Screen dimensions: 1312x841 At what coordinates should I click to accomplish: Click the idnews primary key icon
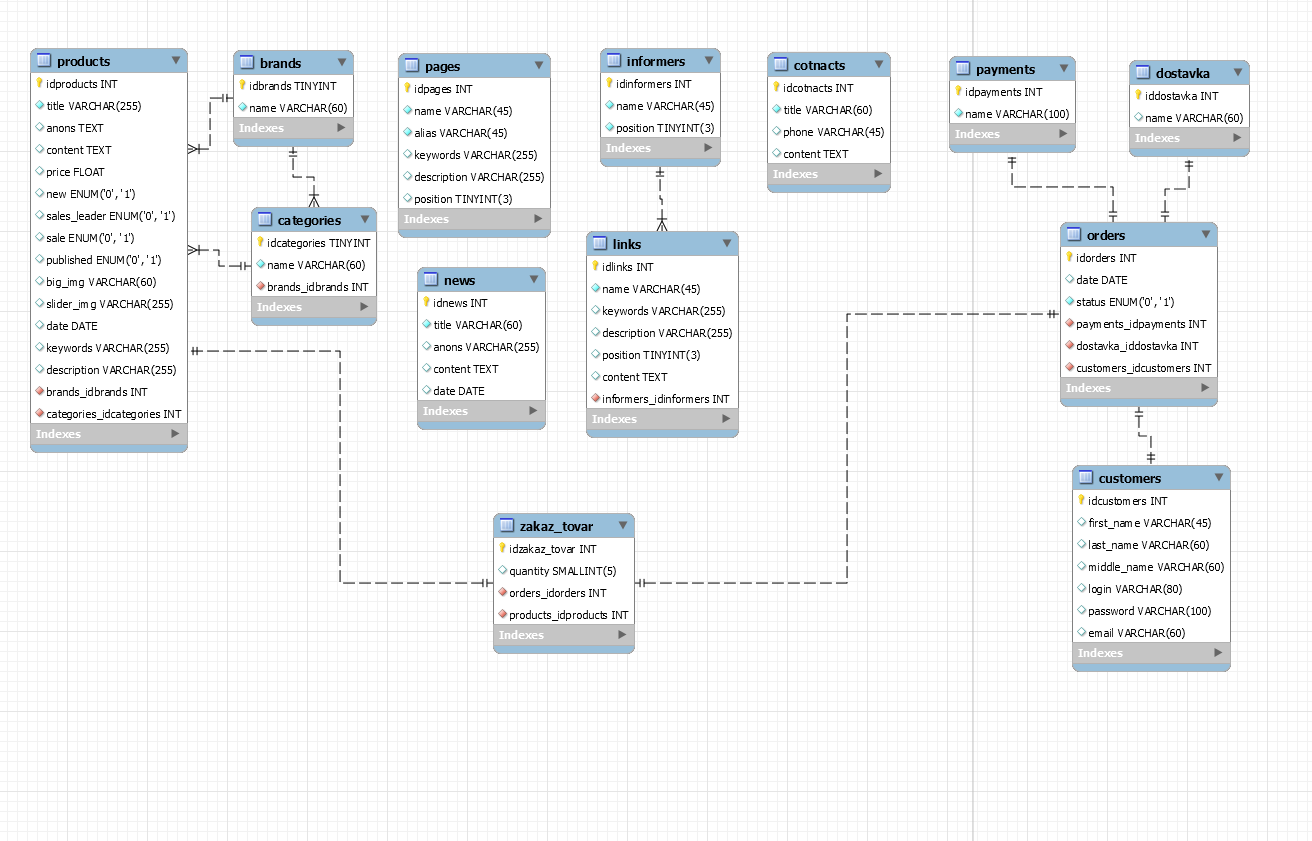pyautogui.click(x=427, y=303)
